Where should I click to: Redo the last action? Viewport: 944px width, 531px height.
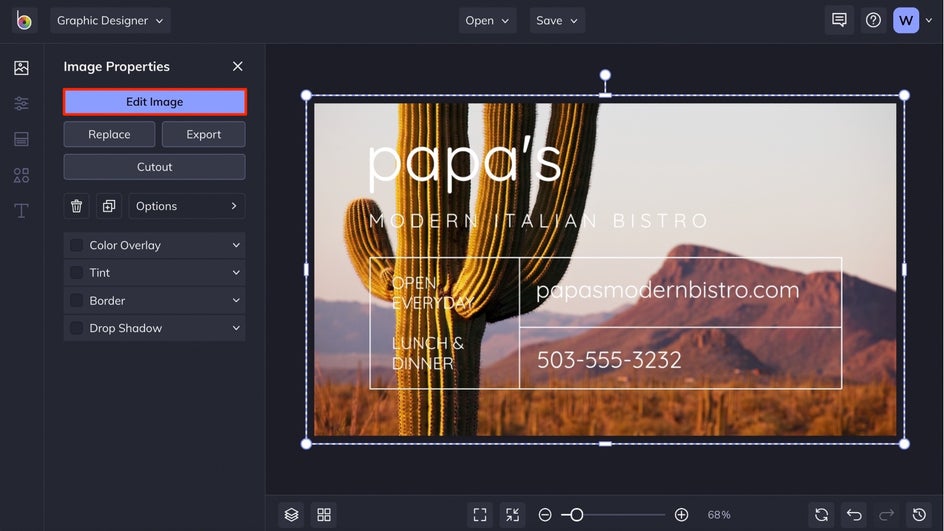(886, 515)
